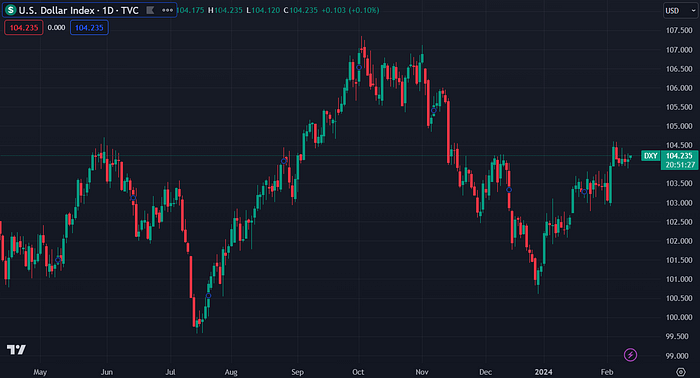Click the green S symbol logo icon
This screenshot has width=700, height=378.
10,10
